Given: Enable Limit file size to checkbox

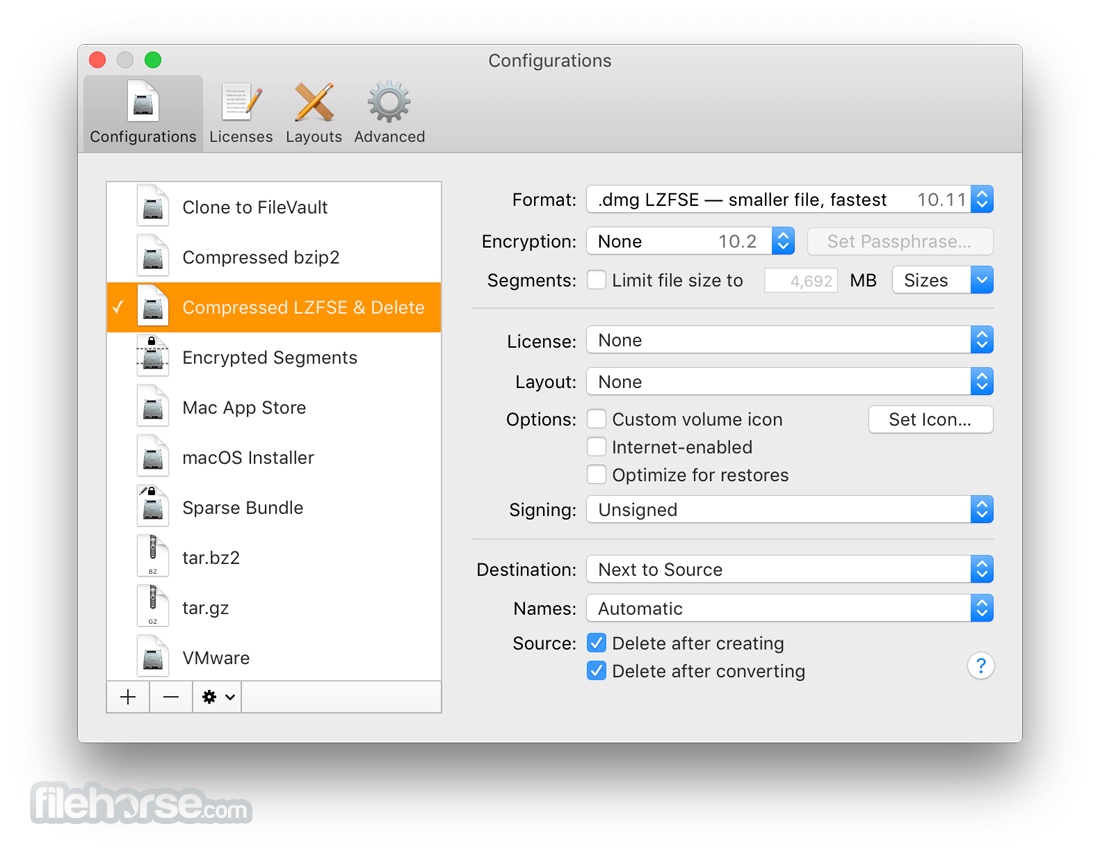Looking at the screenshot, I should point(596,280).
